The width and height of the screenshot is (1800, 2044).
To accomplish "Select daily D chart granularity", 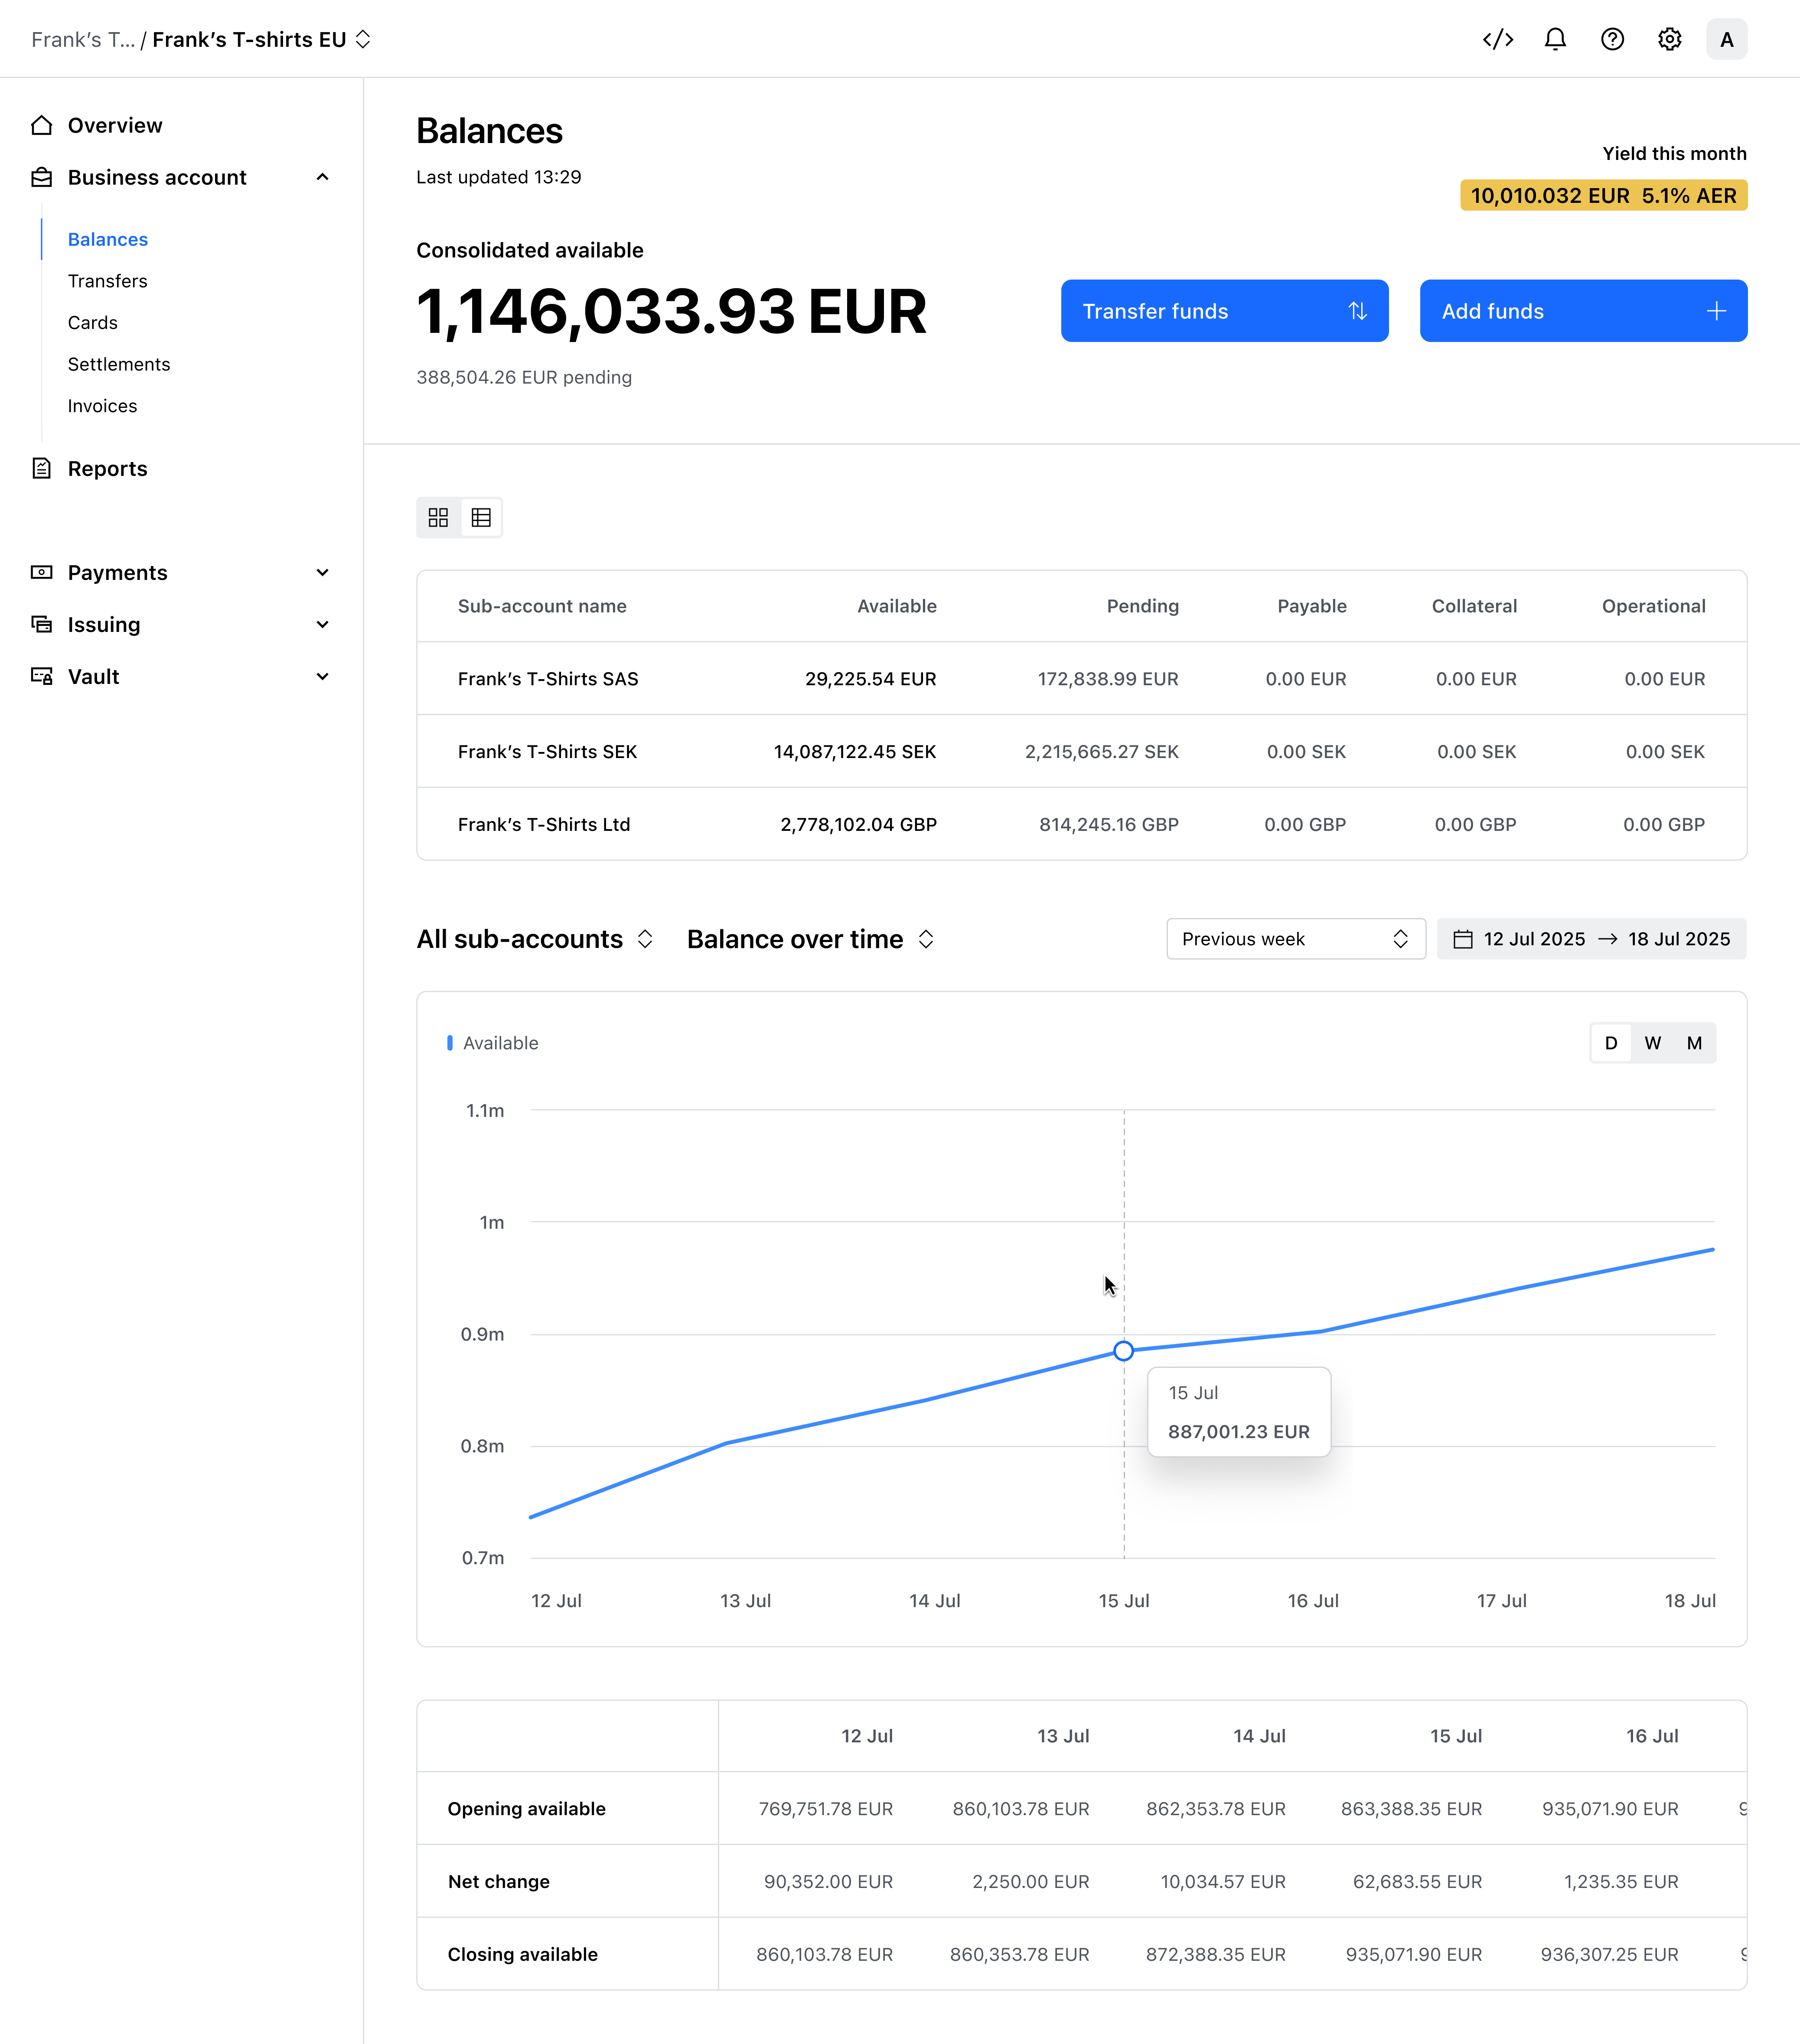I will [1611, 1043].
